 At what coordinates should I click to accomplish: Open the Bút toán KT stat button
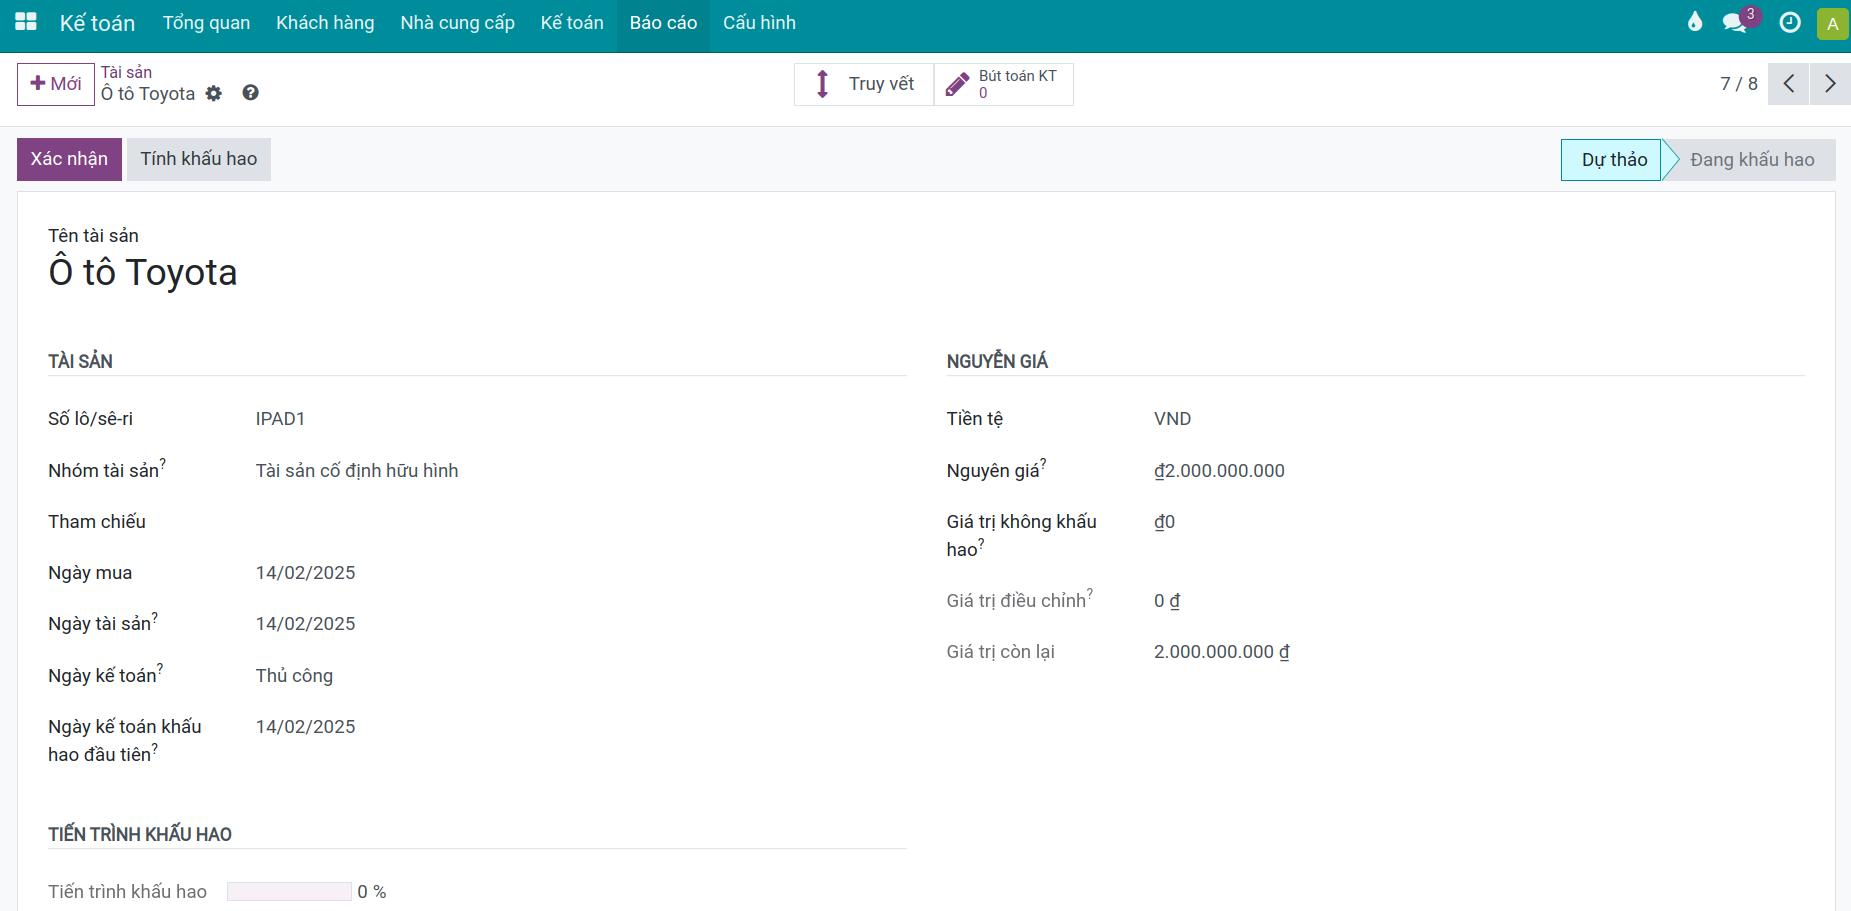tap(1003, 84)
